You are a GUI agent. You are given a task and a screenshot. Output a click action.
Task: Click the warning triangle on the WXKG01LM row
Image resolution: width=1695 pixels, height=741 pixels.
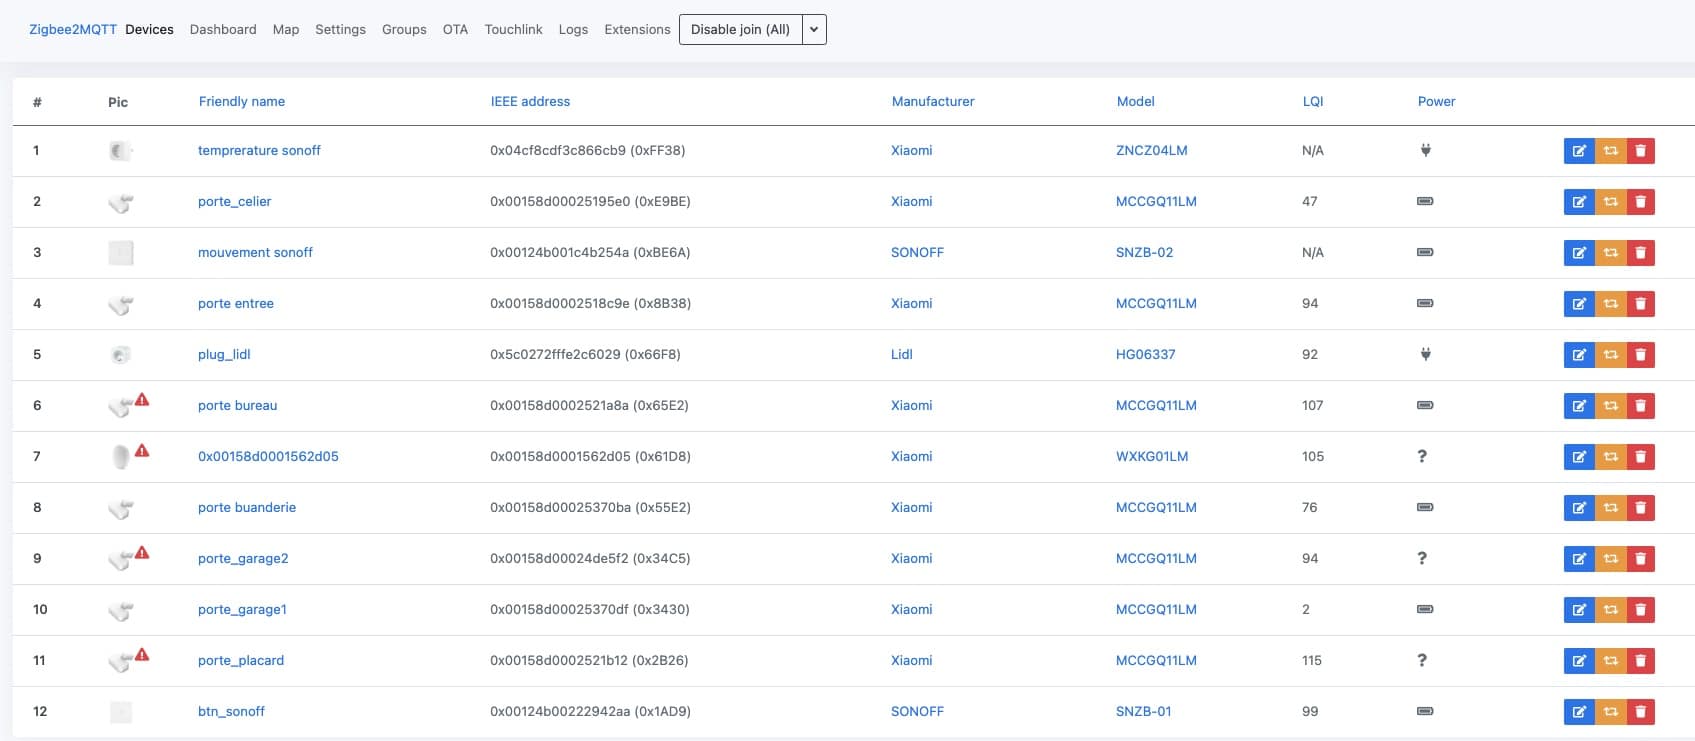pos(142,450)
